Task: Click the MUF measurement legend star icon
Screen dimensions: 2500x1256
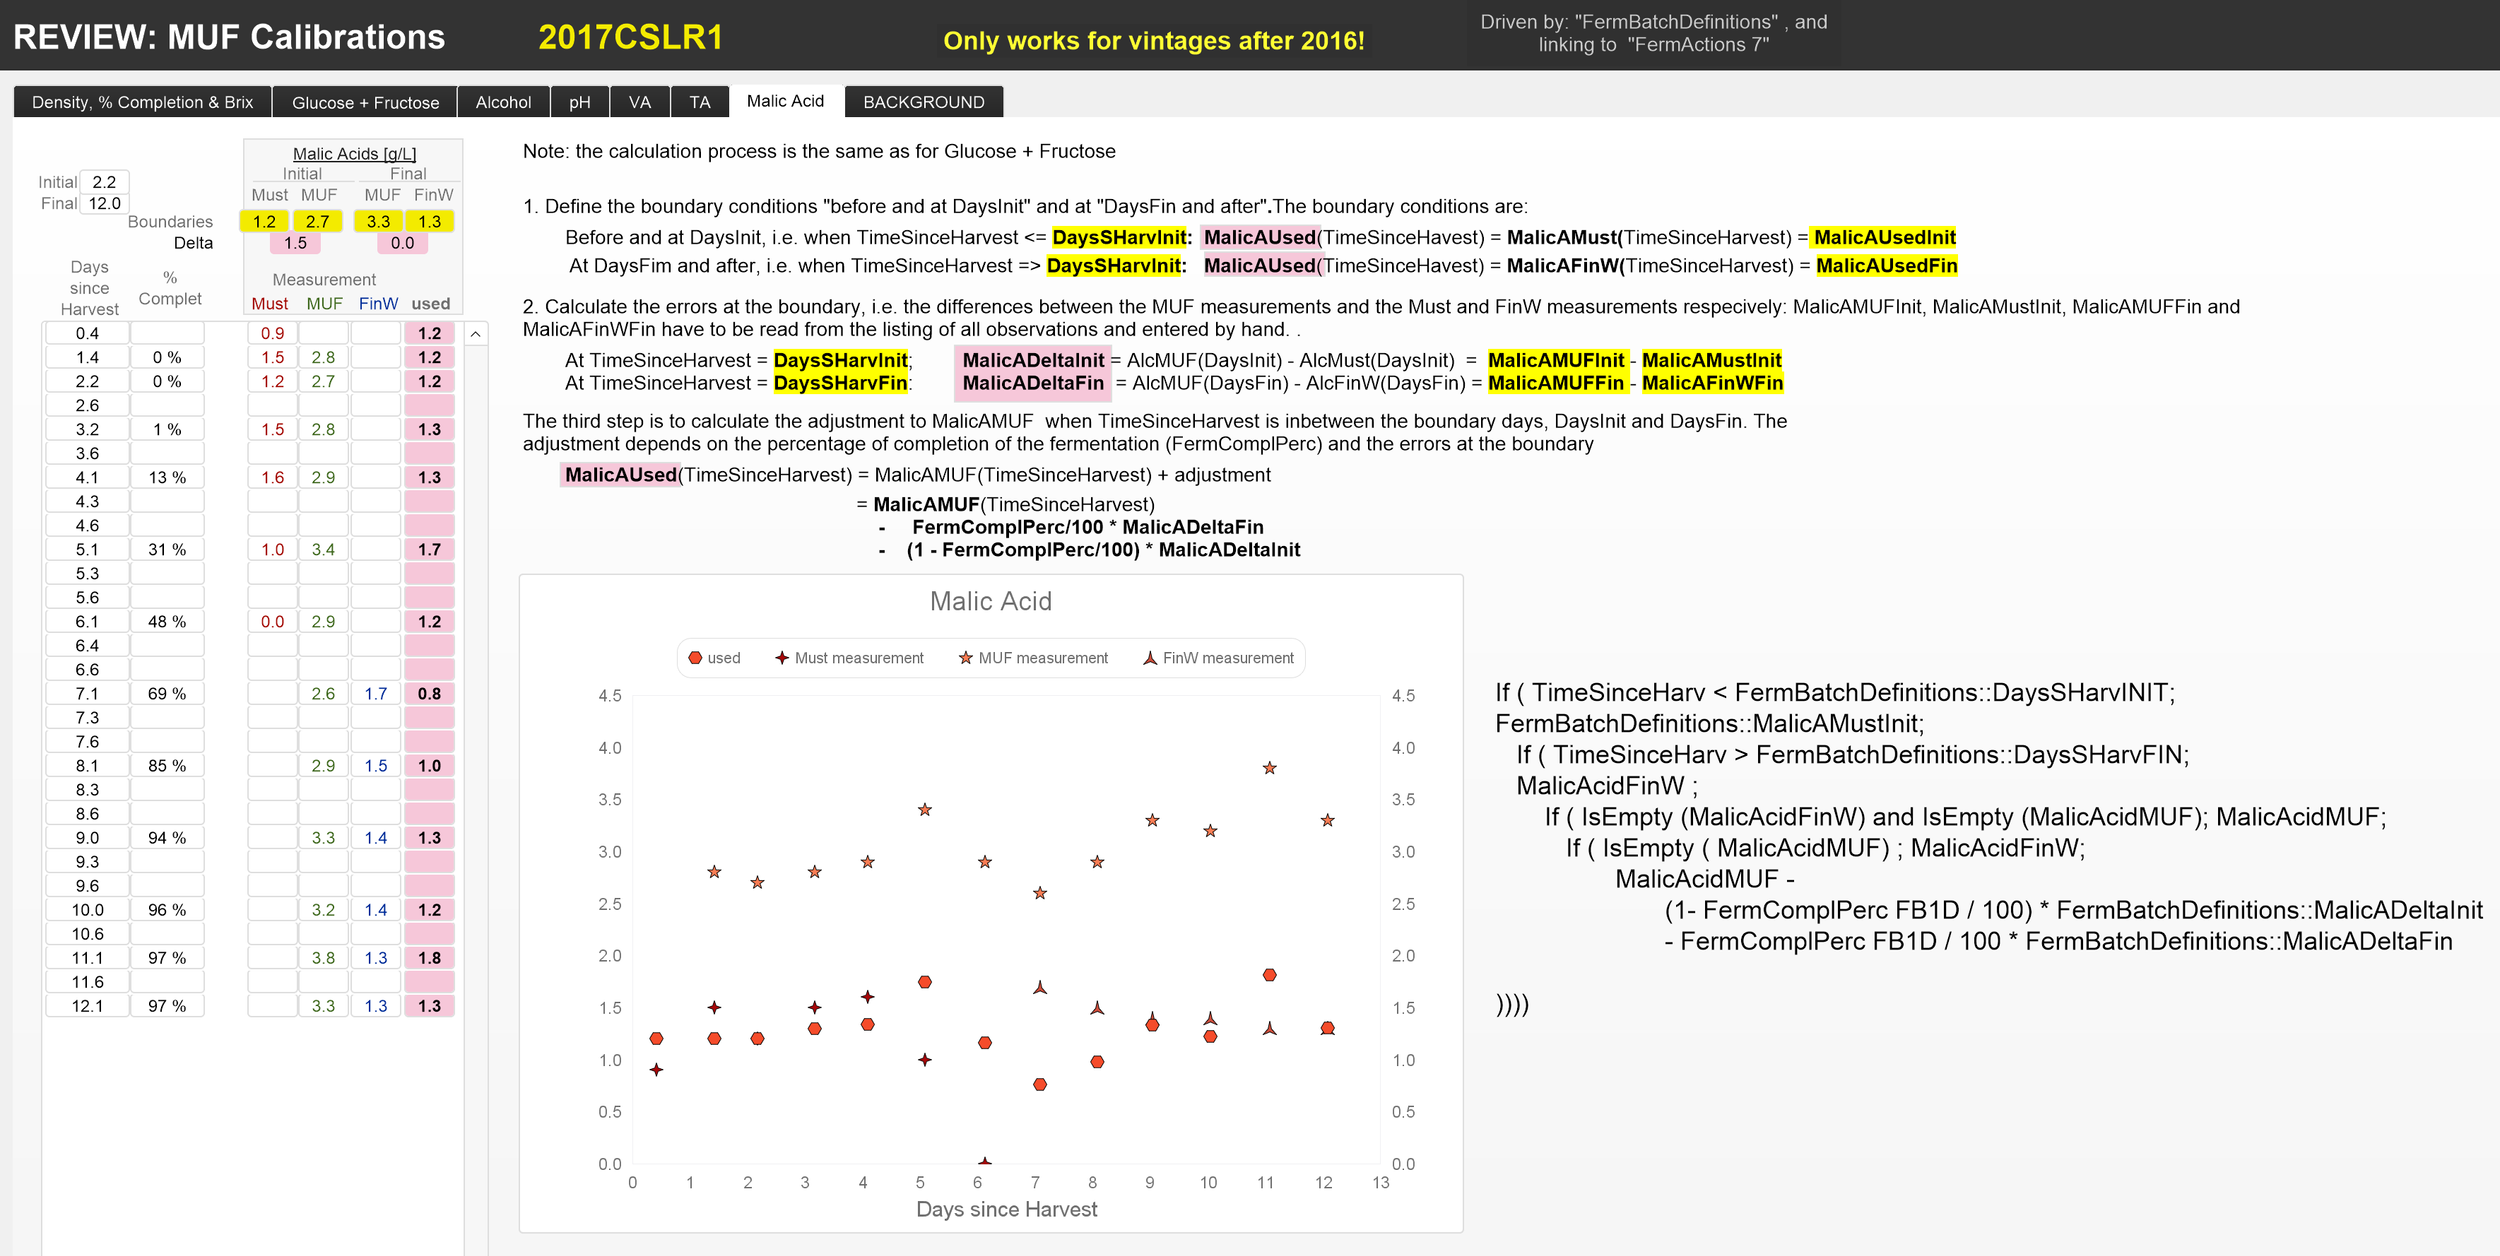Action: 966,658
